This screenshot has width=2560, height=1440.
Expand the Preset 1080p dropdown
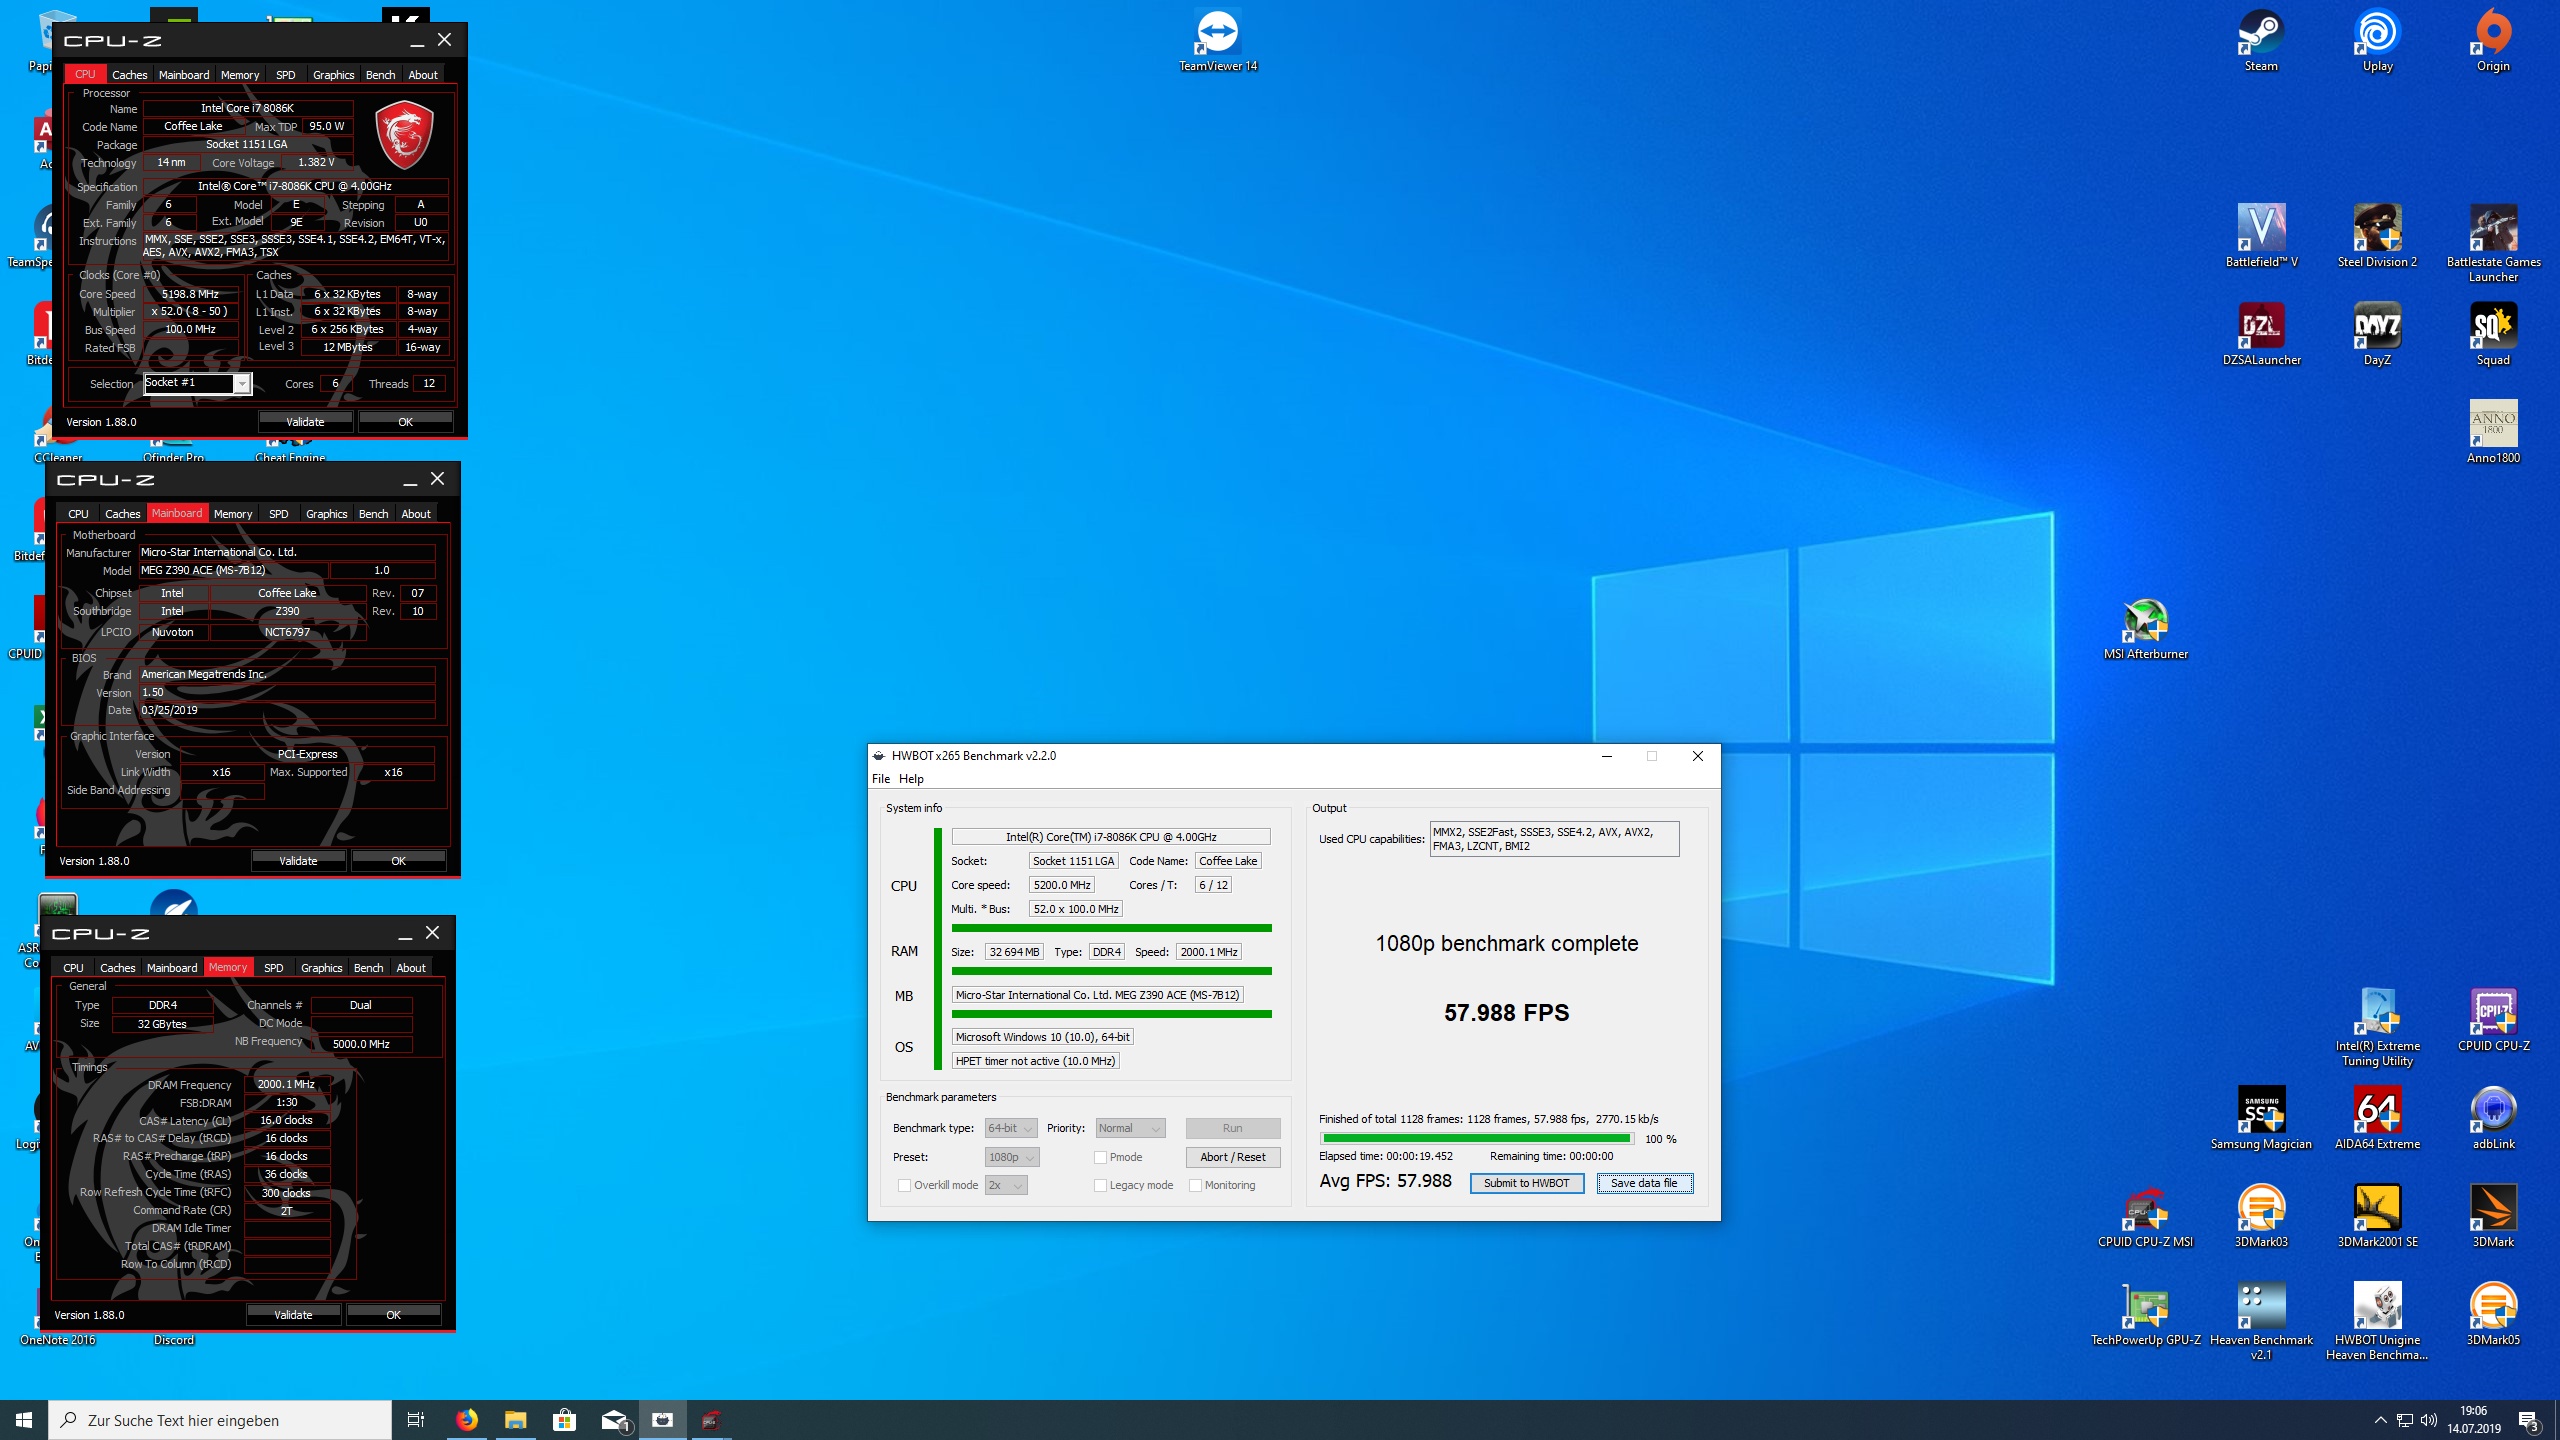1012,1157
